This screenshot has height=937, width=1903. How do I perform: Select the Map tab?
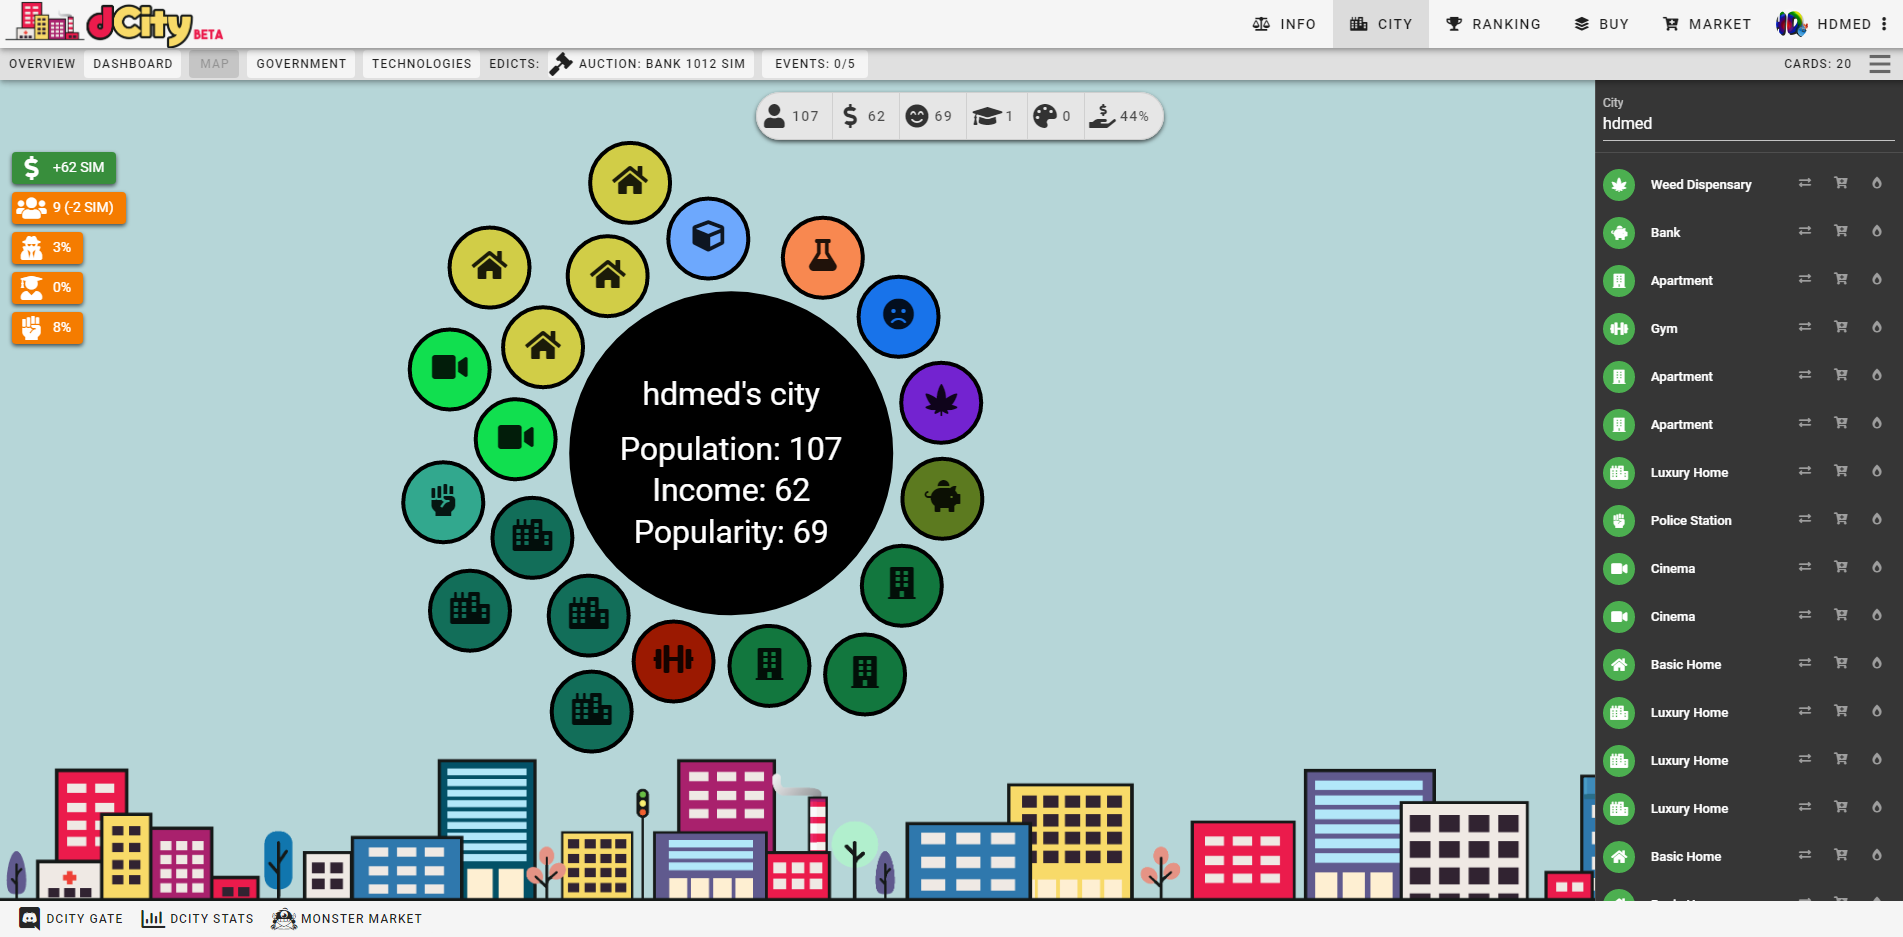click(x=214, y=64)
